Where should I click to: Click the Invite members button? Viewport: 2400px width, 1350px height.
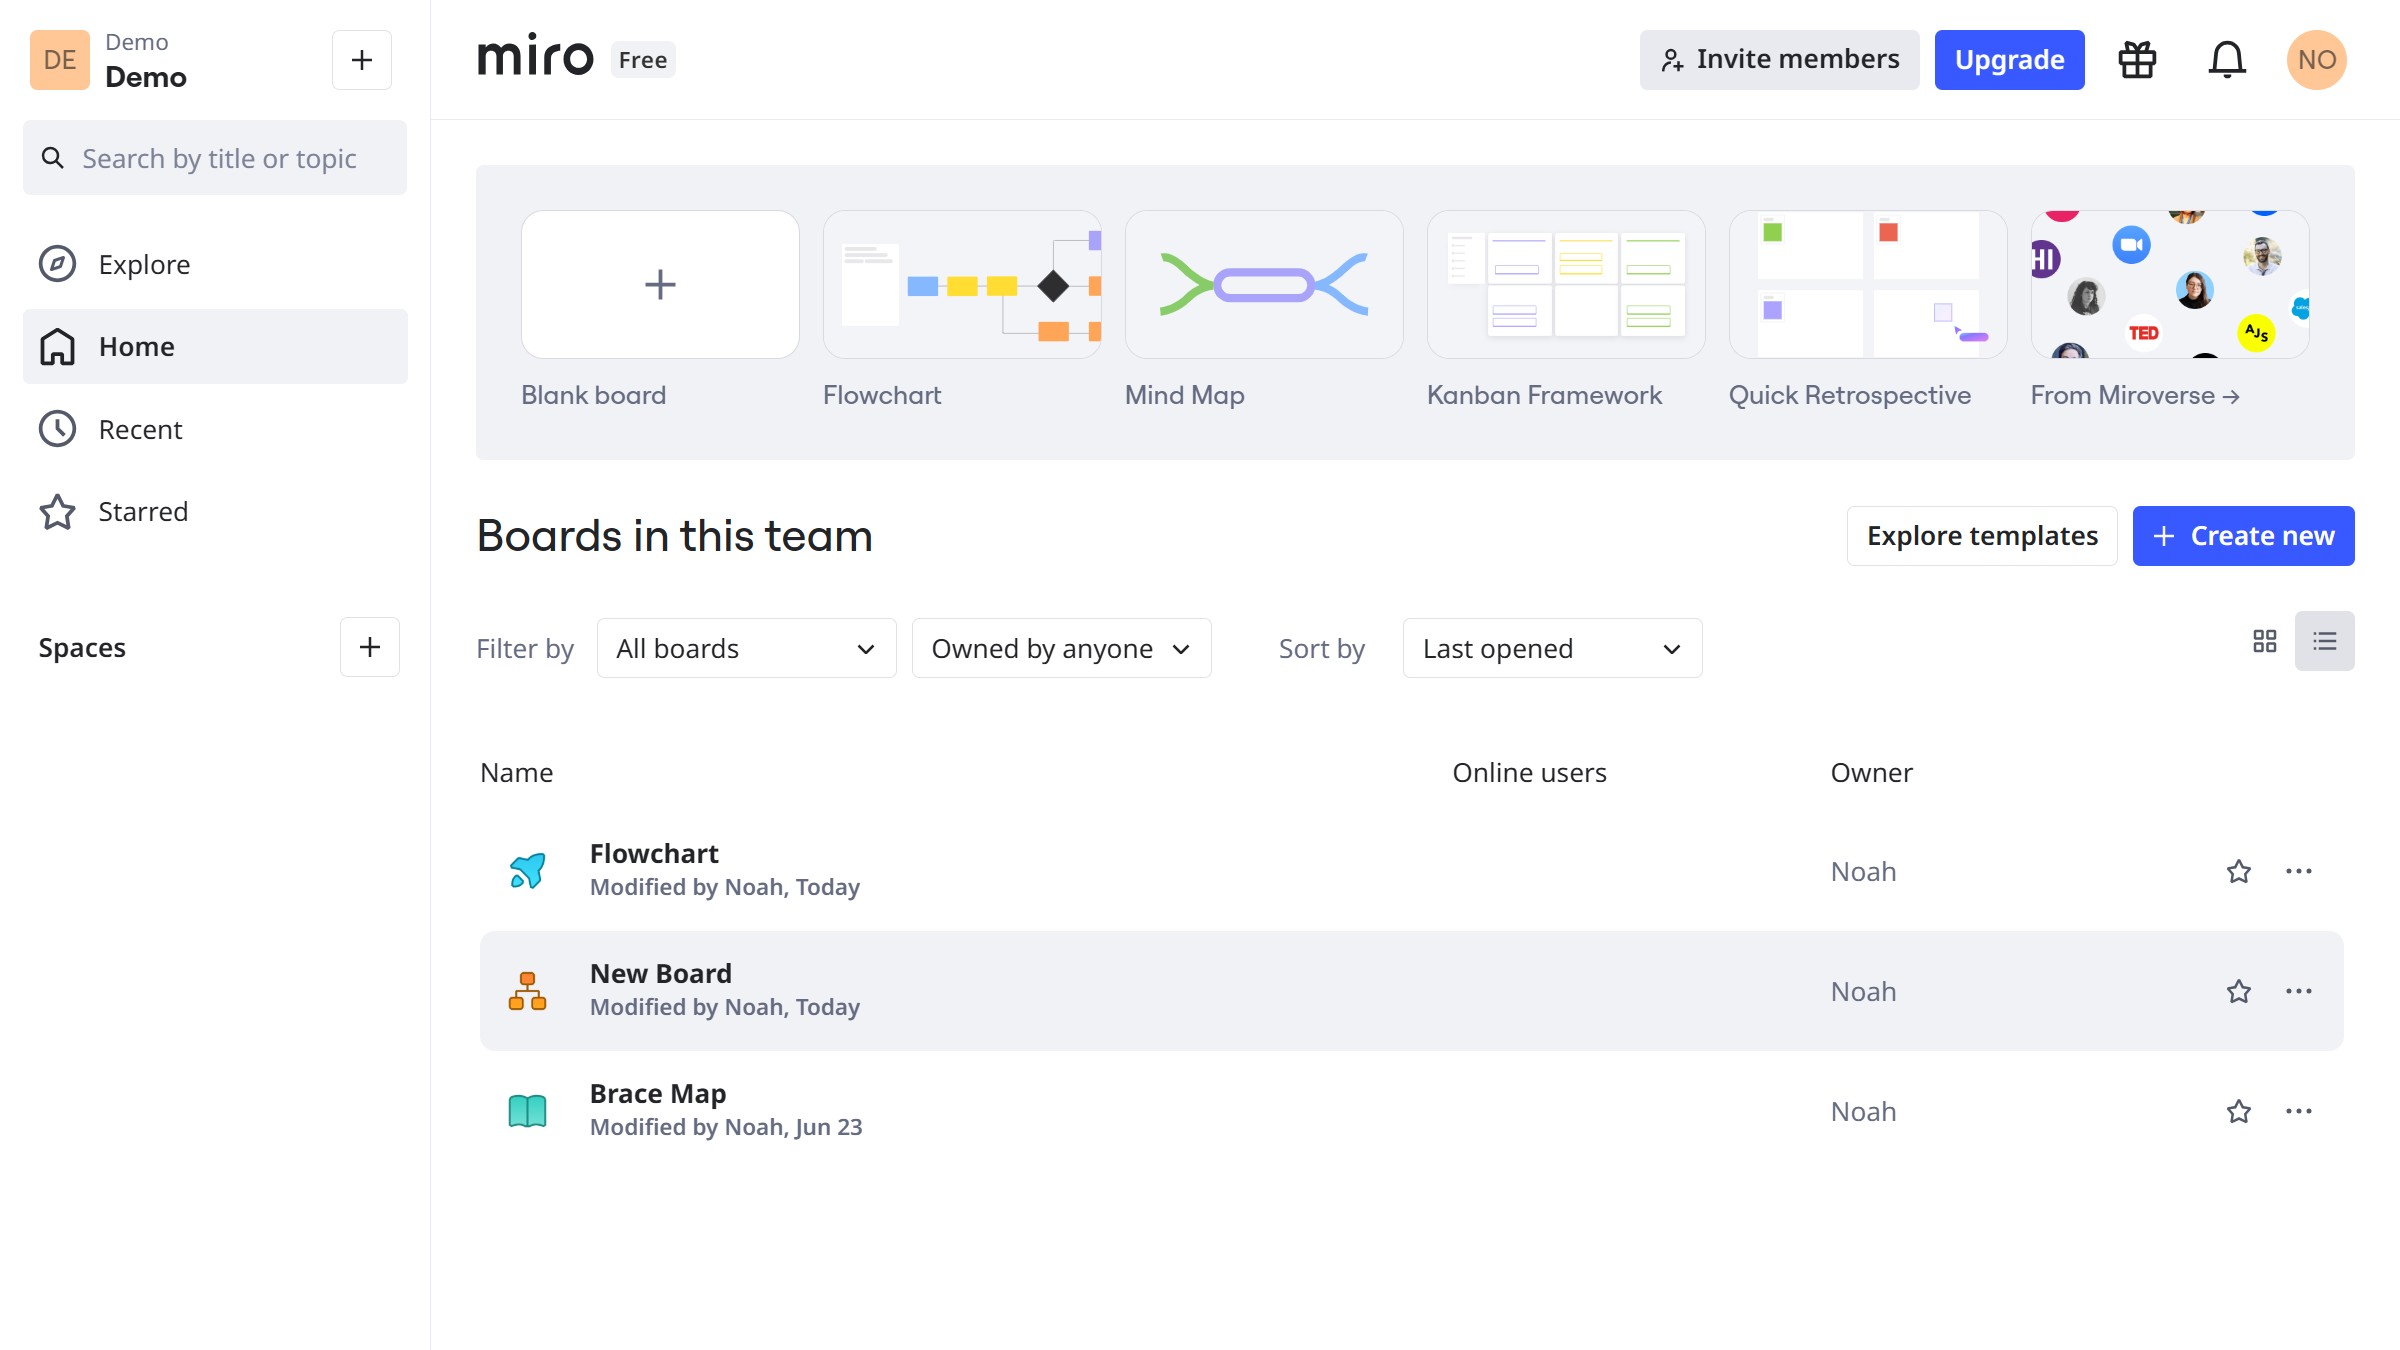point(1779,59)
